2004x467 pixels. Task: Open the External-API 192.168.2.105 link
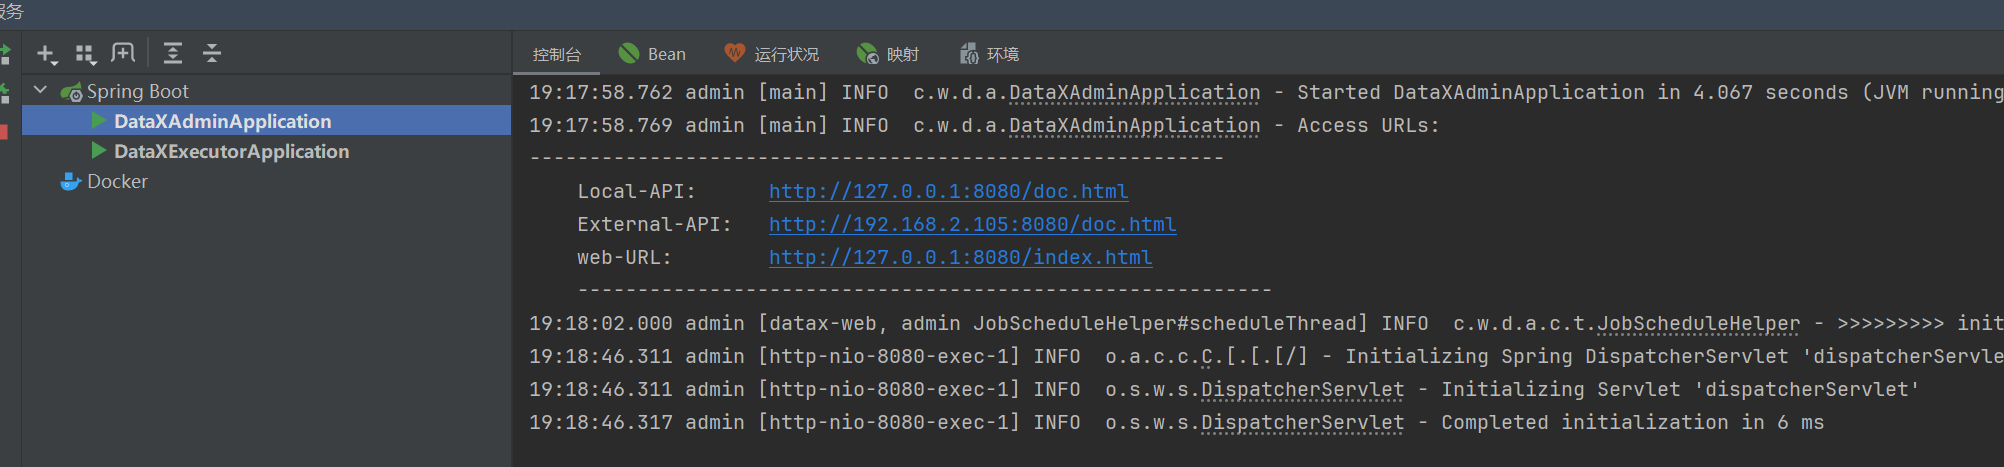972,224
